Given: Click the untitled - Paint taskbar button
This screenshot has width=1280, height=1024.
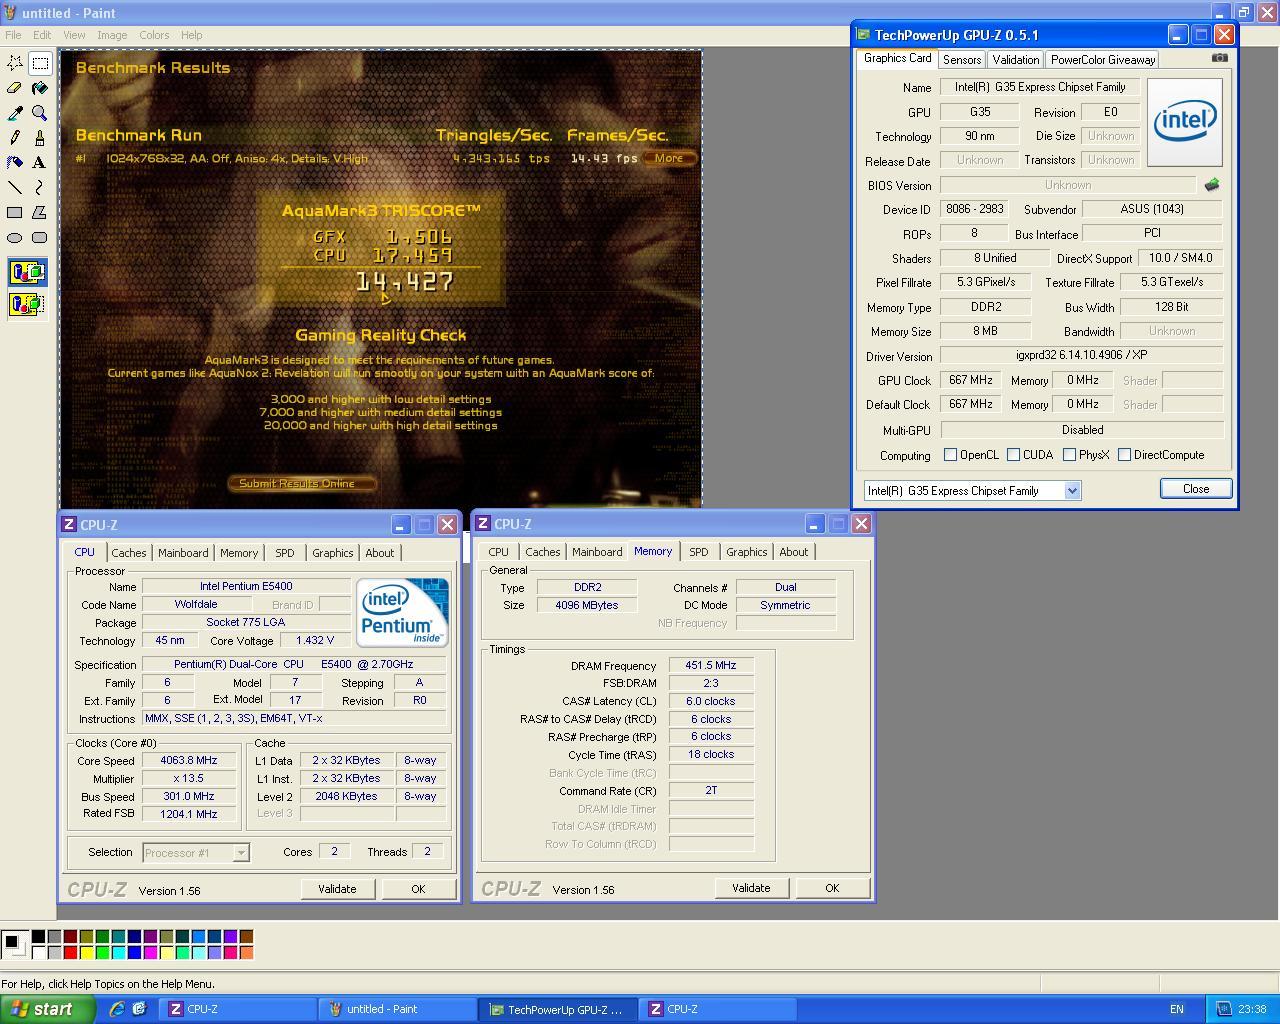Looking at the screenshot, I should (x=398, y=1009).
